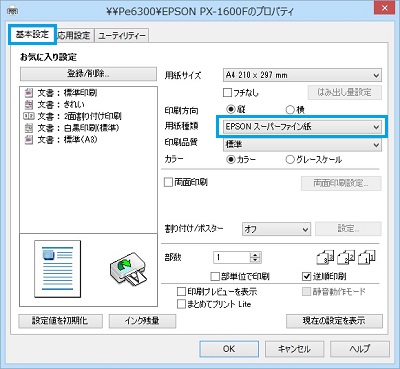Click the 設定値を初期化 button
Screen dimensions: 400x369
point(60,321)
